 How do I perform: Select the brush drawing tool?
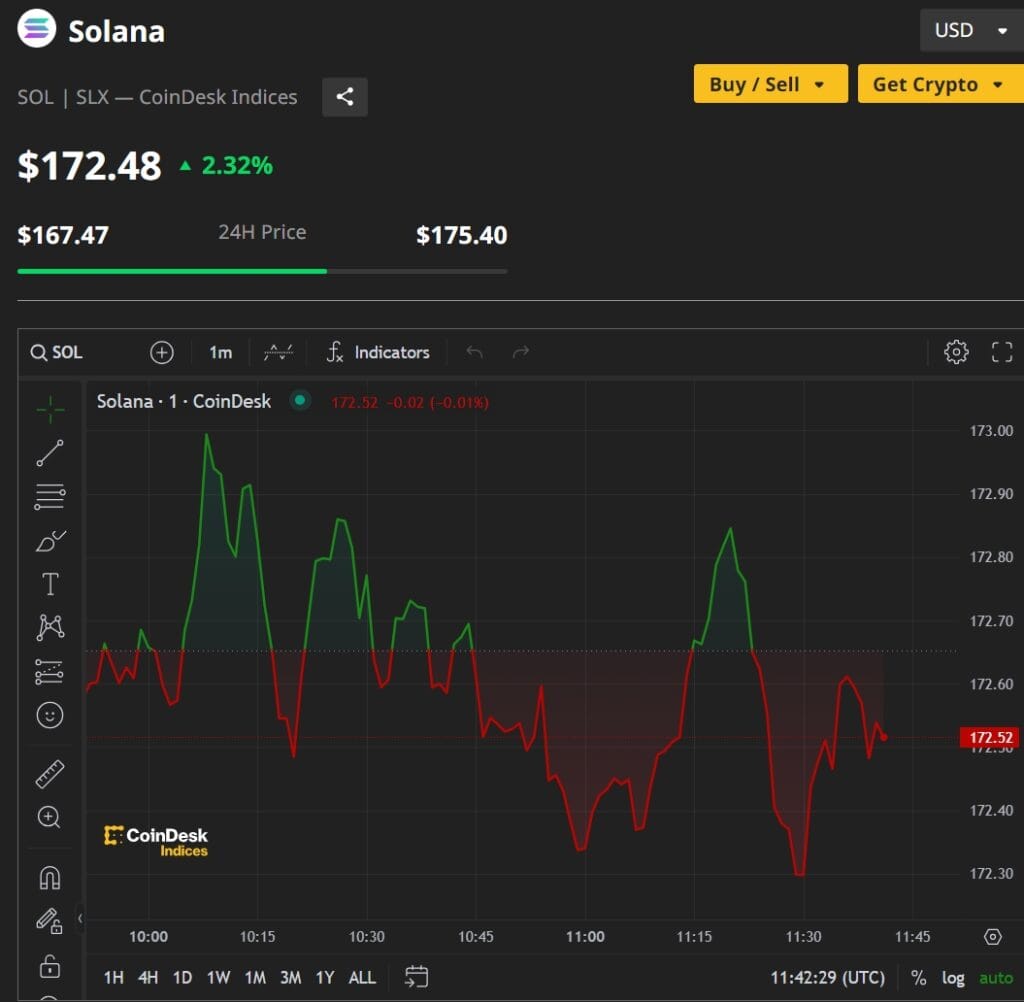(x=50, y=541)
